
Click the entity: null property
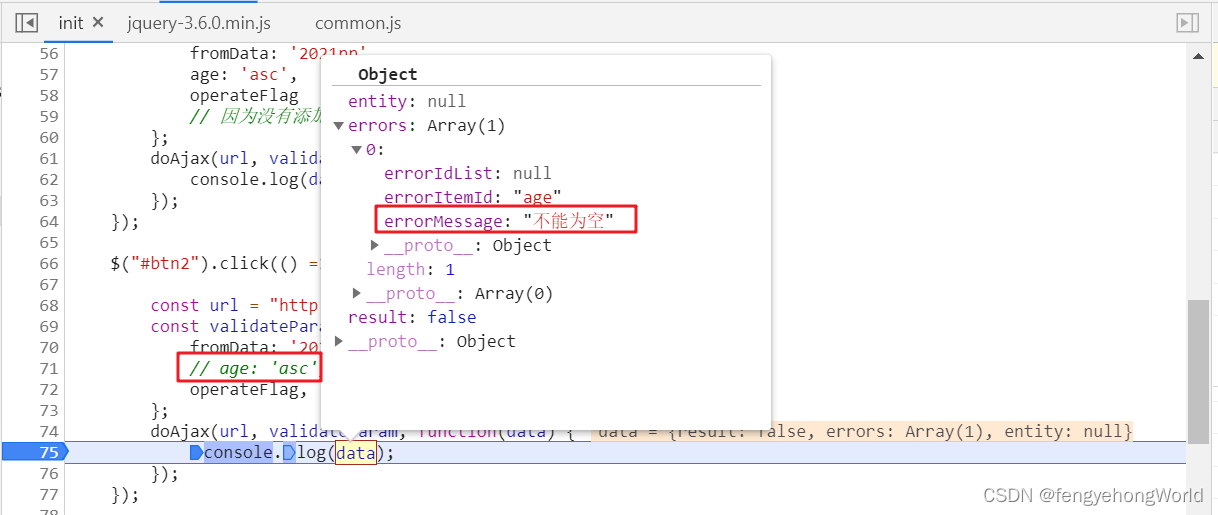(x=407, y=101)
